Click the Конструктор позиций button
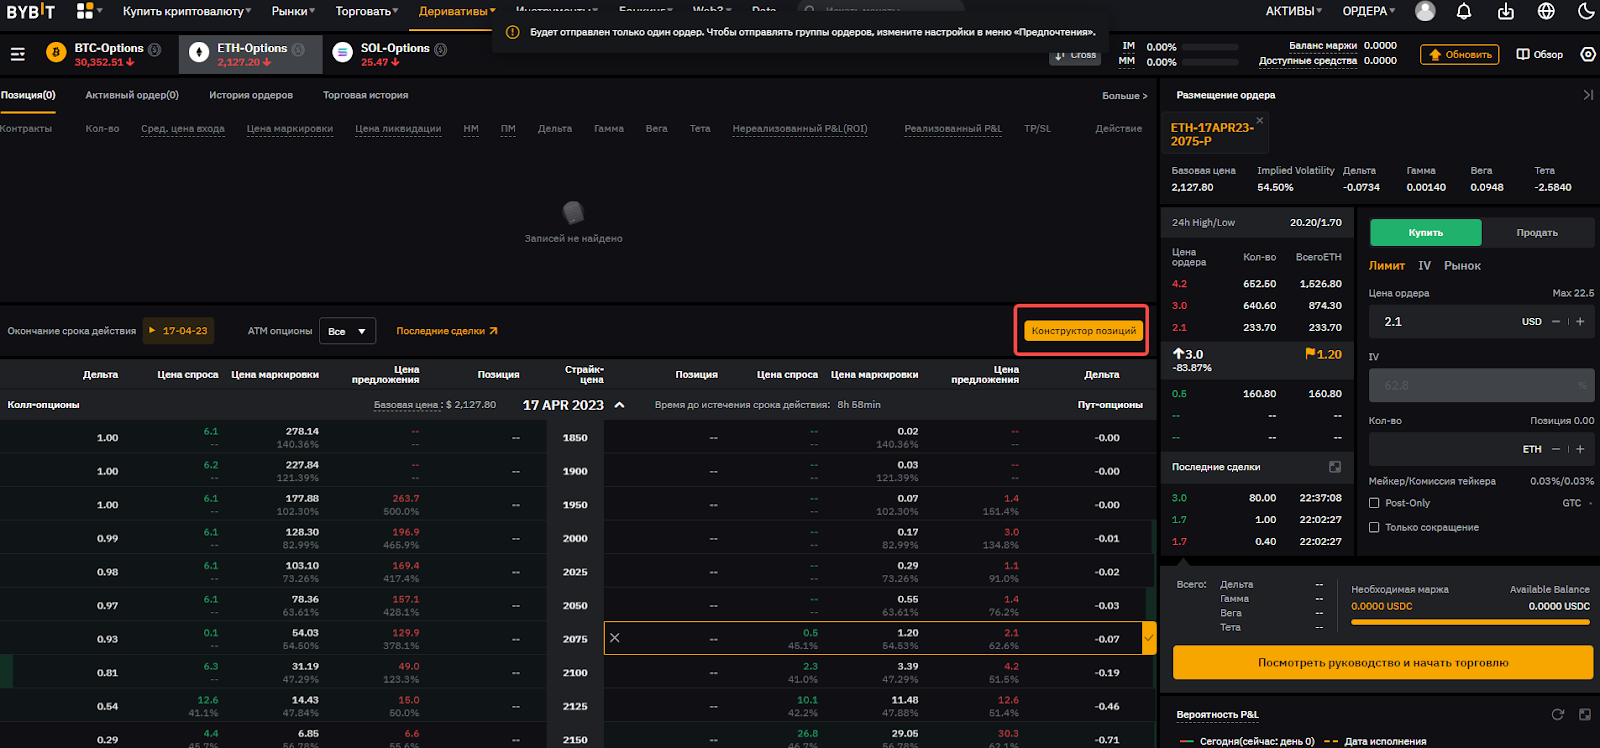The width and height of the screenshot is (1600, 748). pyautogui.click(x=1083, y=331)
